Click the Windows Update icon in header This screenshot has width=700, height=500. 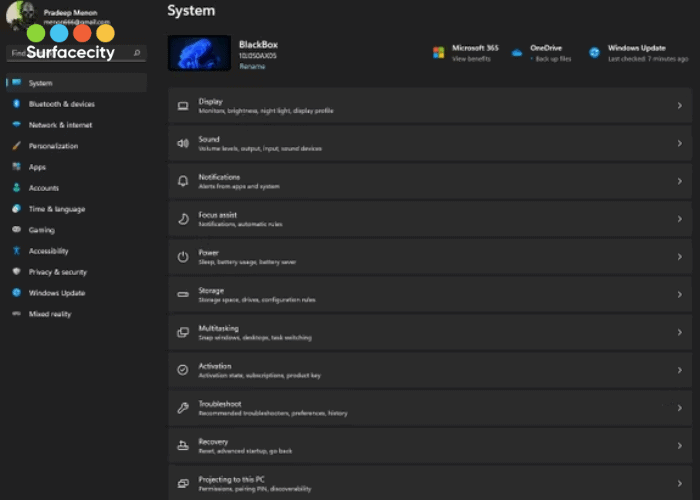point(594,52)
